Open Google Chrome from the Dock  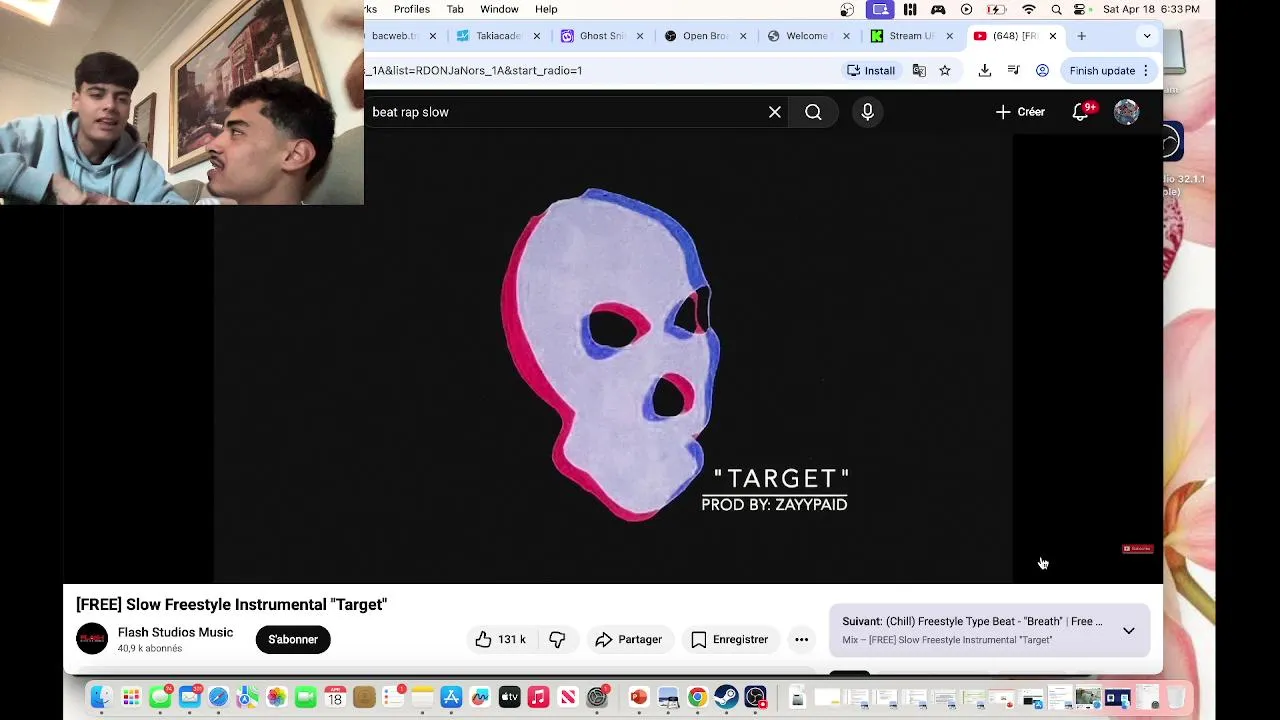pos(697,697)
